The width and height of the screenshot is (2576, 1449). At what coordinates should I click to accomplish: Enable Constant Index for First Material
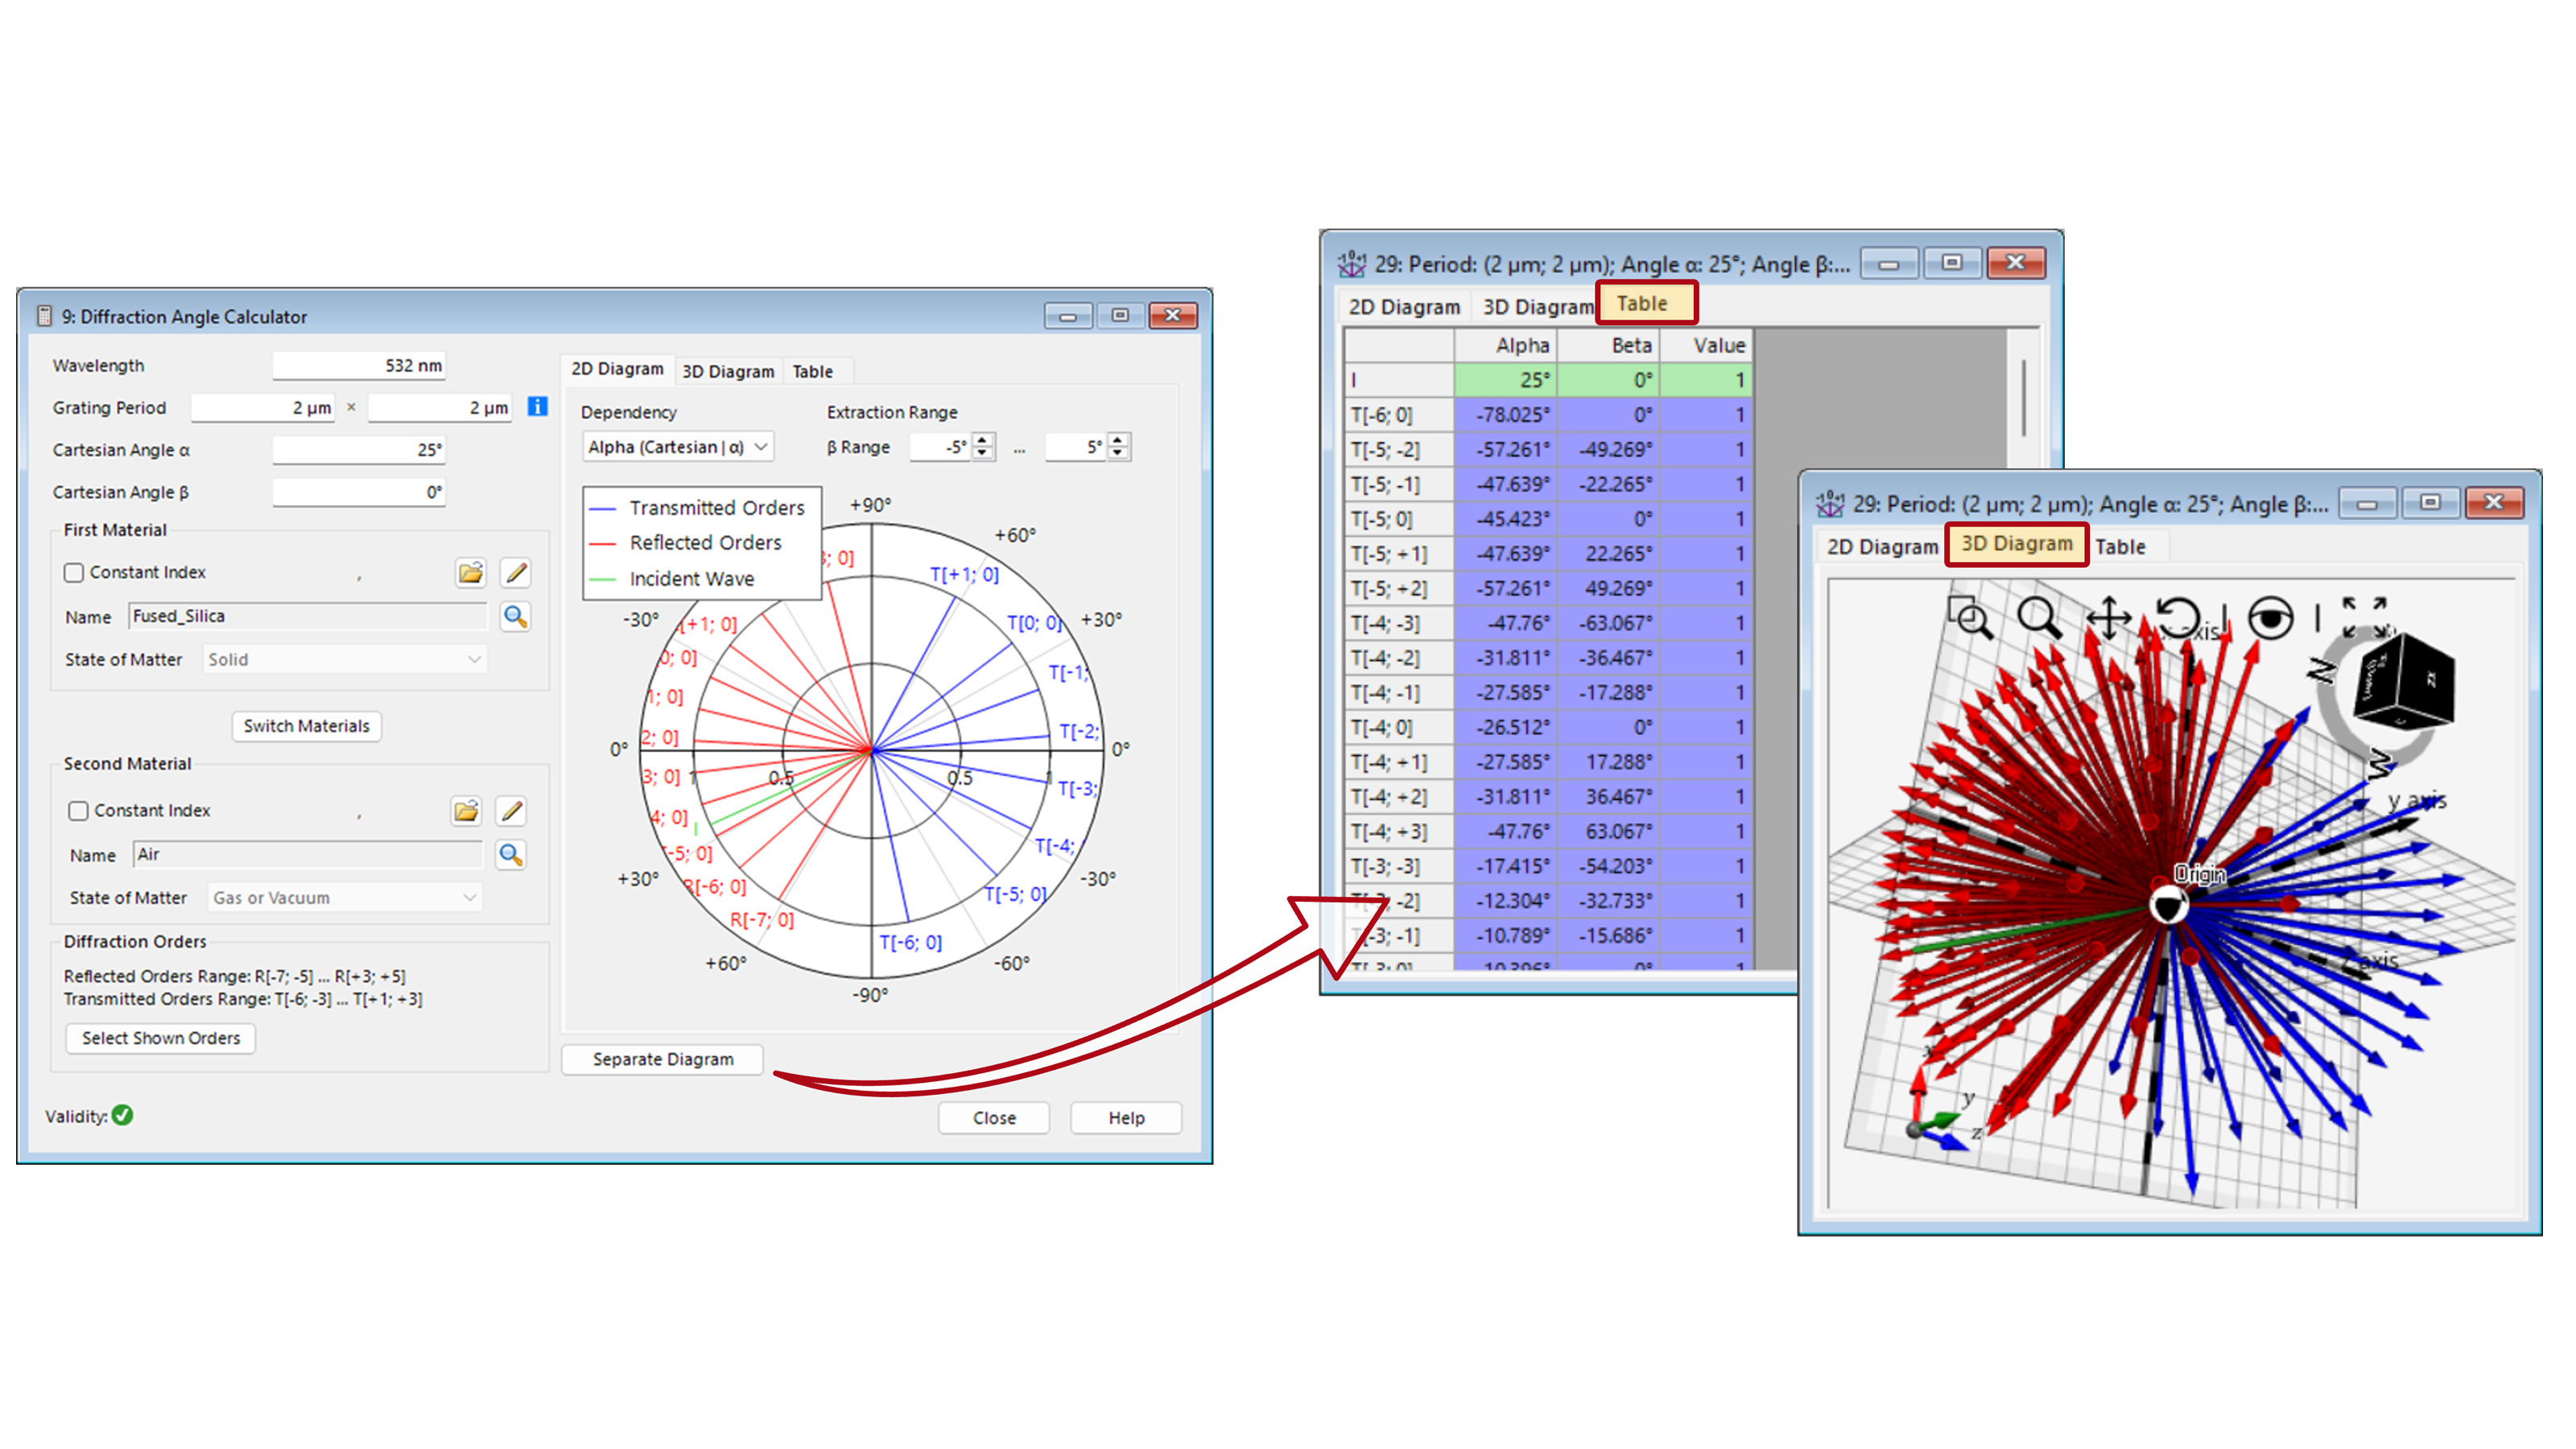tap(74, 572)
